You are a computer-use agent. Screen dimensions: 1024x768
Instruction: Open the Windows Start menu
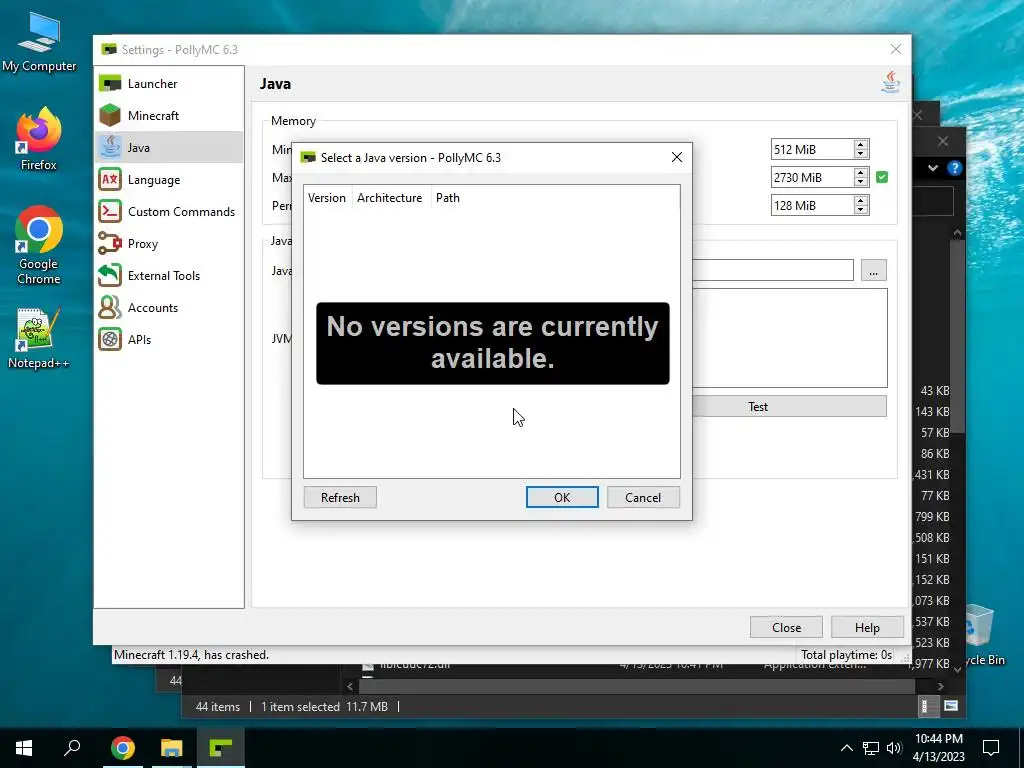tap(24, 748)
